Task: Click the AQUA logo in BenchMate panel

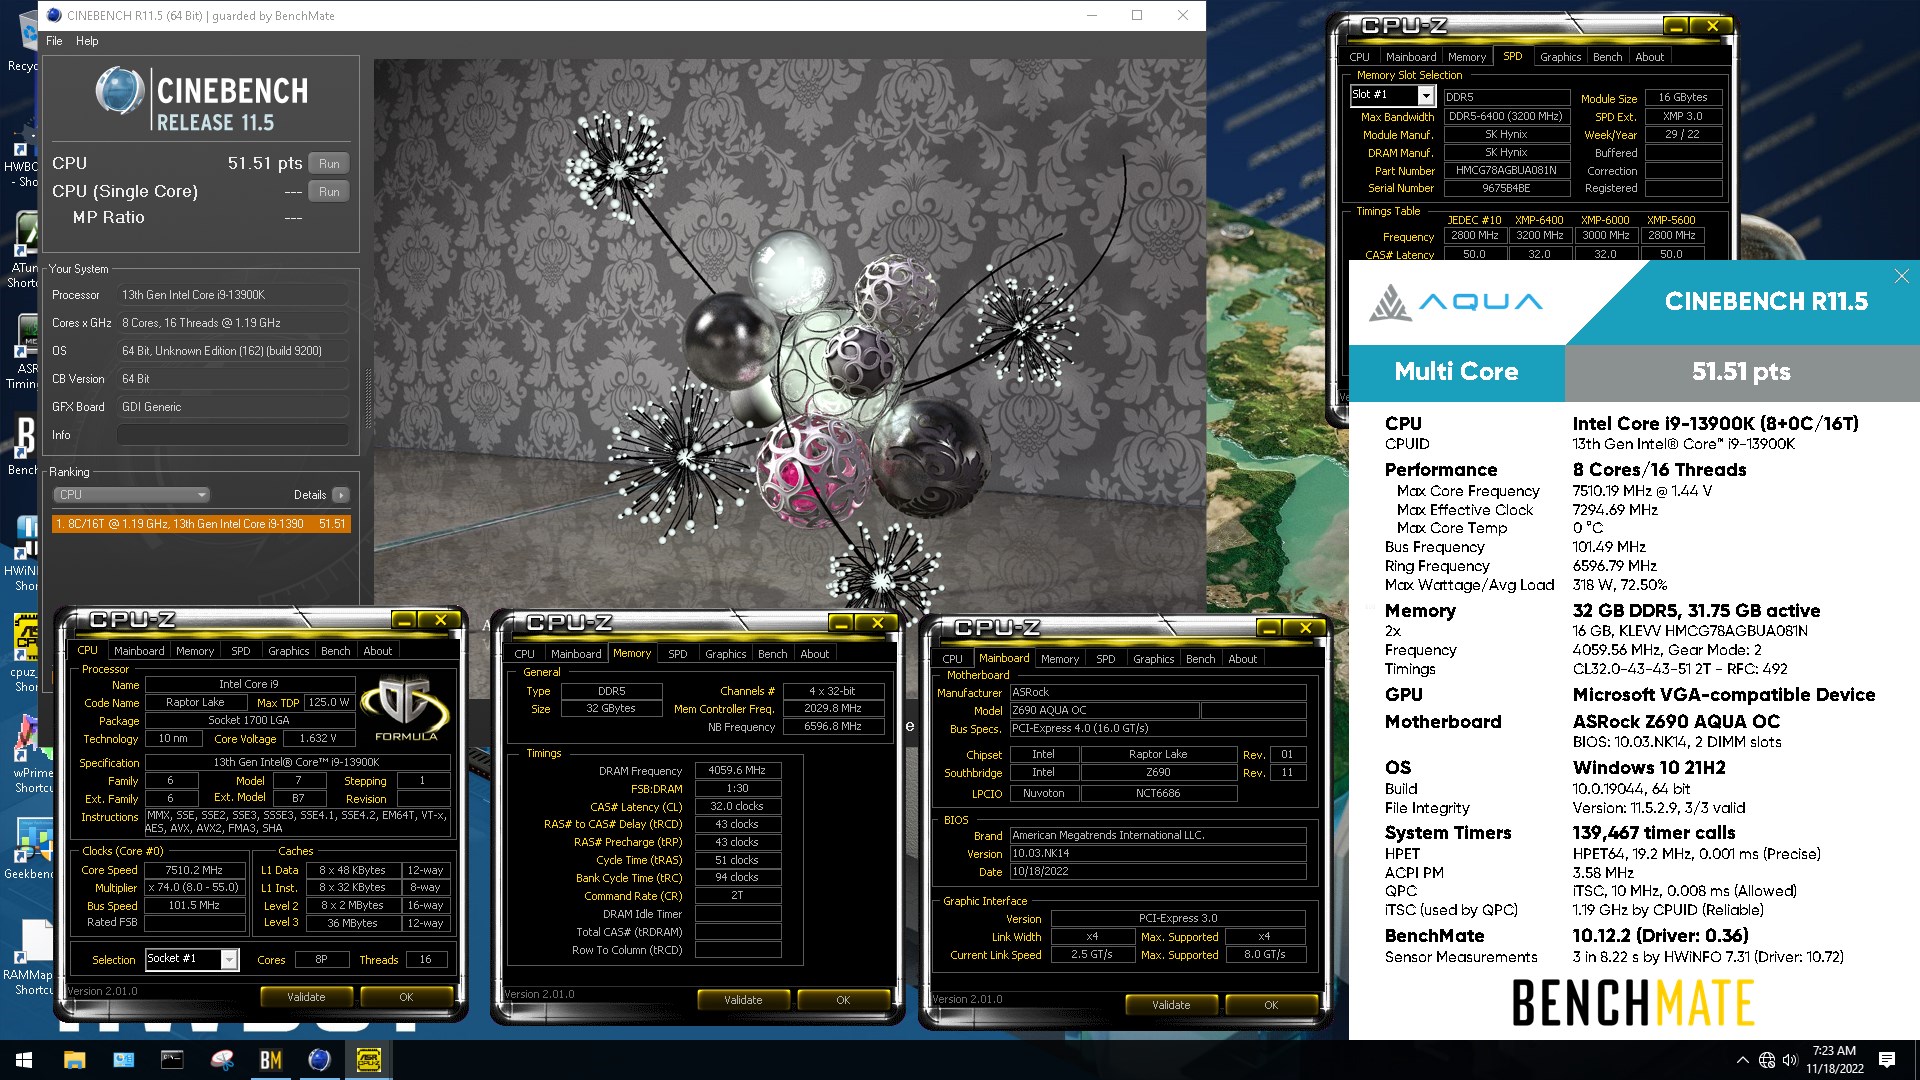Action: click(x=1455, y=302)
